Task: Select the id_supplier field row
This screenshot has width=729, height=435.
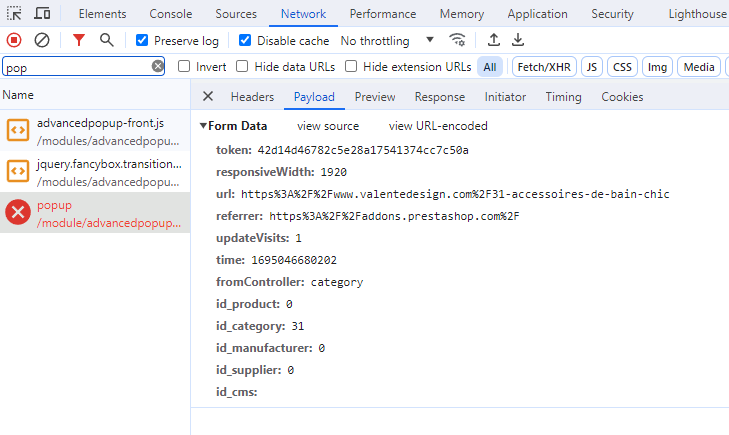Action: 255,370
